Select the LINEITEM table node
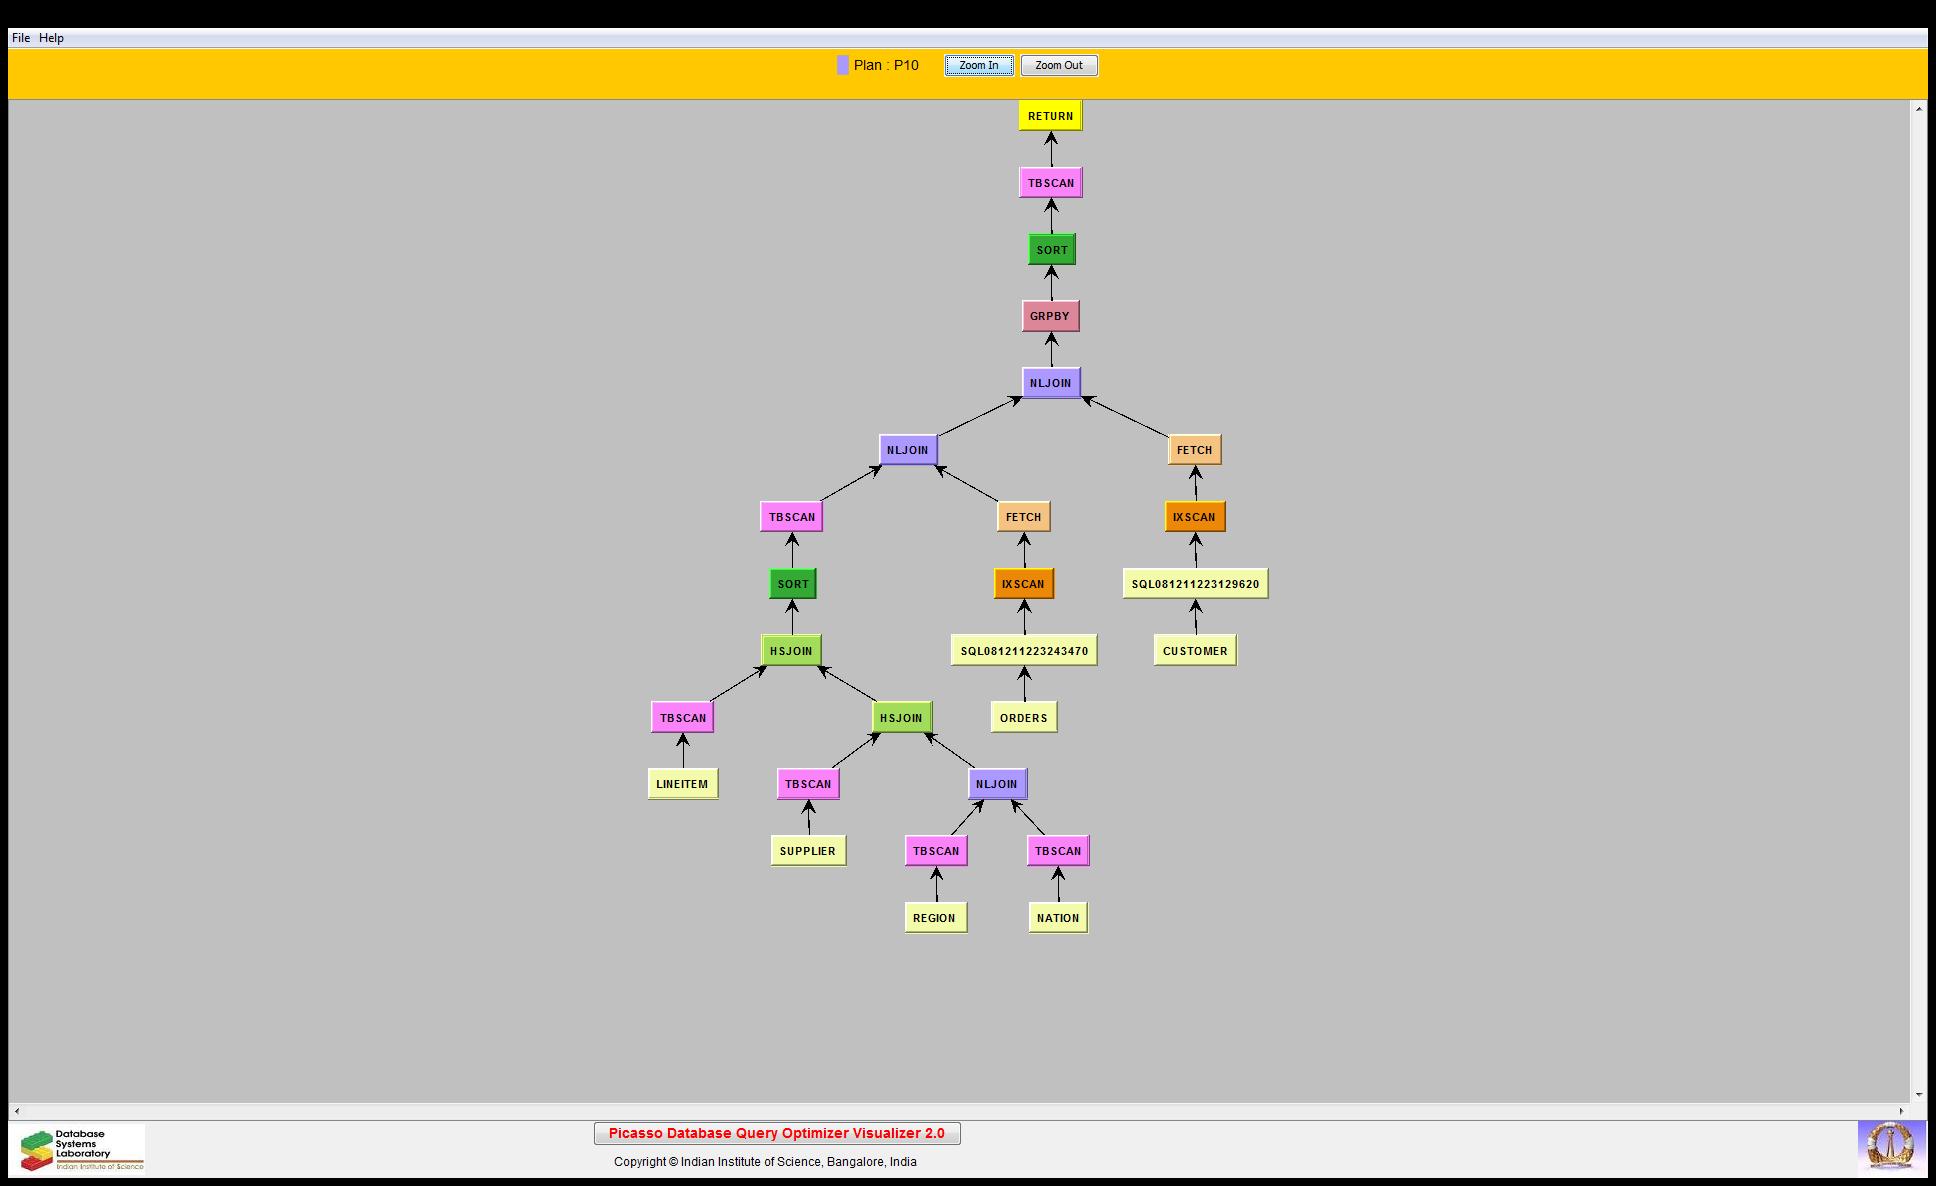The width and height of the screenshot is (1936, 1186). [682, 784]
